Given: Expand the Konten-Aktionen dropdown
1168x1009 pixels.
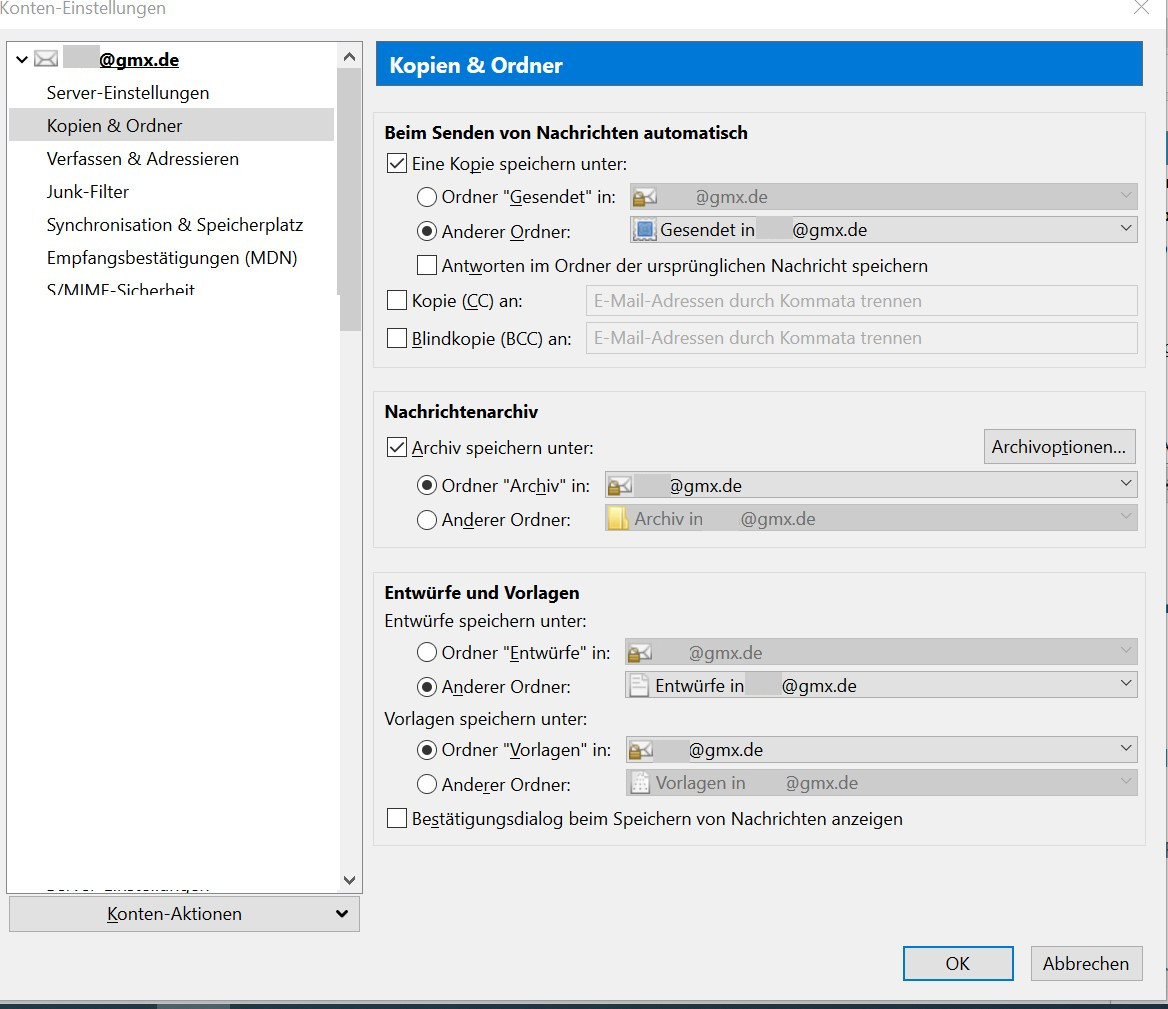Looking at the screenshot, I should [184, 914].
